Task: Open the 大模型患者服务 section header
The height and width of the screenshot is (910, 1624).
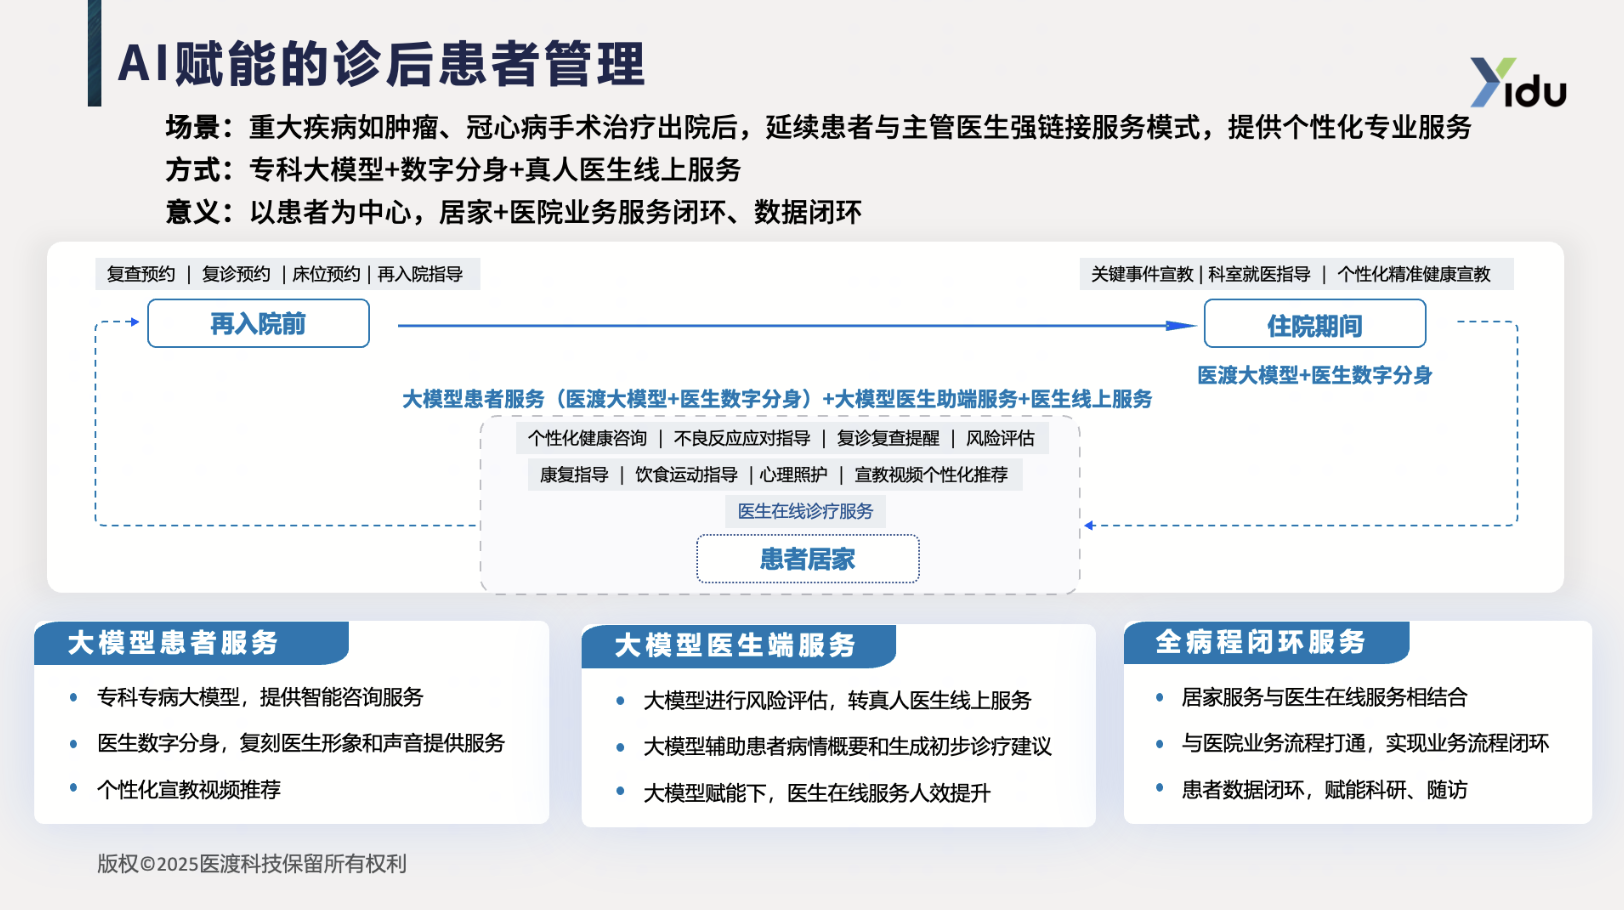Action: pyautogui.click(x=173, y=642)
